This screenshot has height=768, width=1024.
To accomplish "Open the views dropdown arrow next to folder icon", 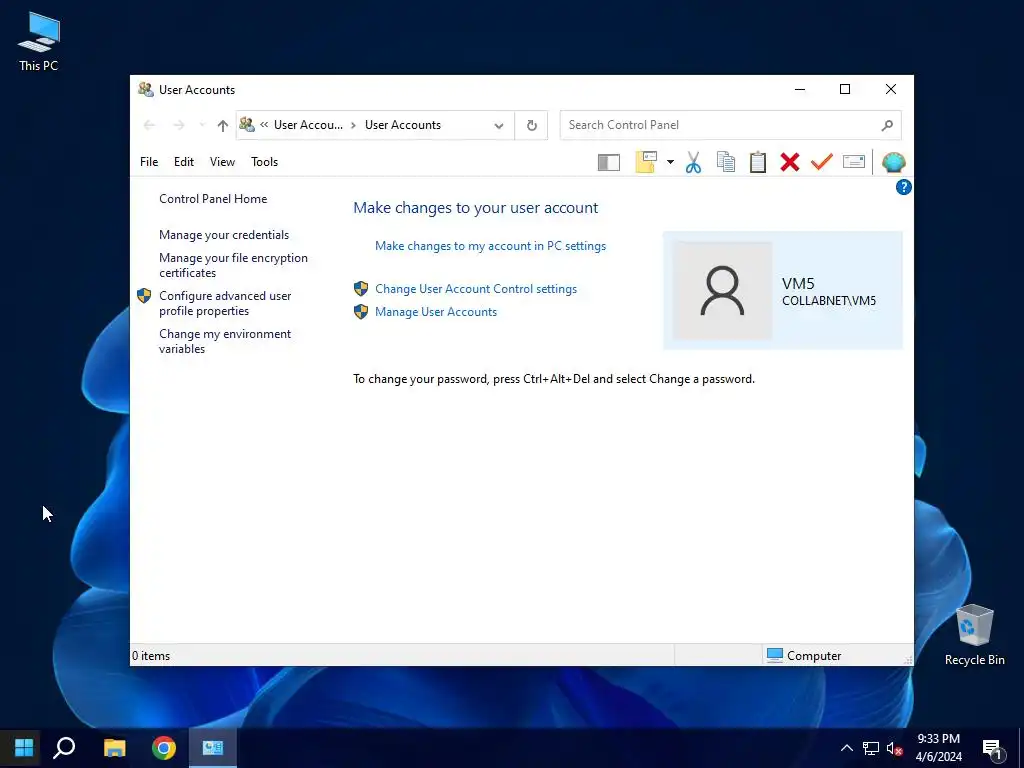I will click(x=670, y=162).
